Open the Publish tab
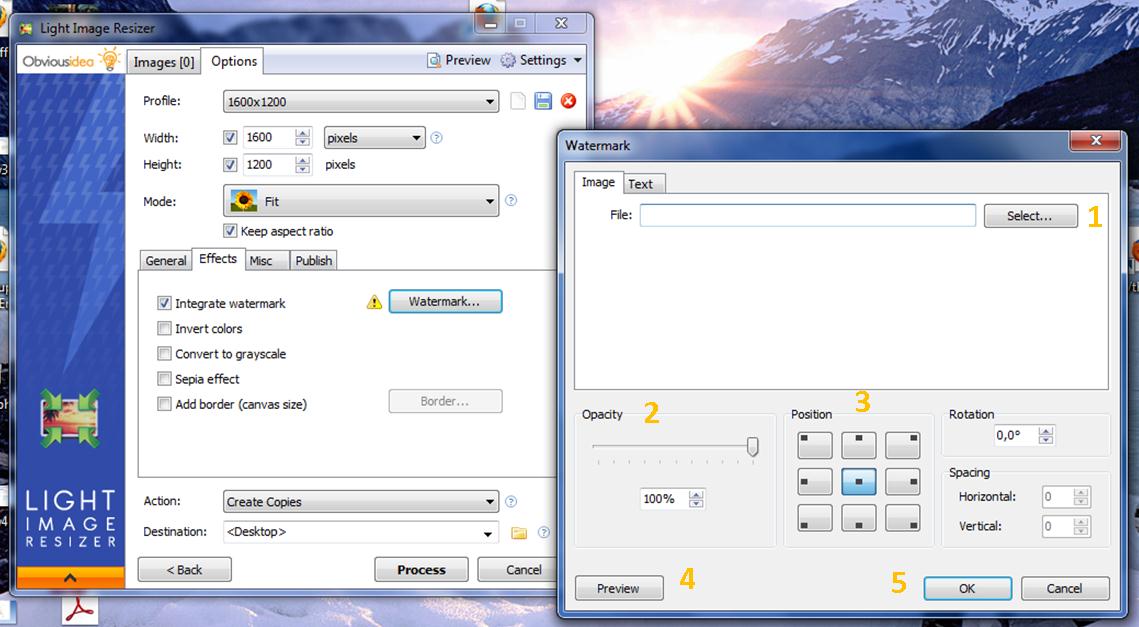 coord(313,261)
